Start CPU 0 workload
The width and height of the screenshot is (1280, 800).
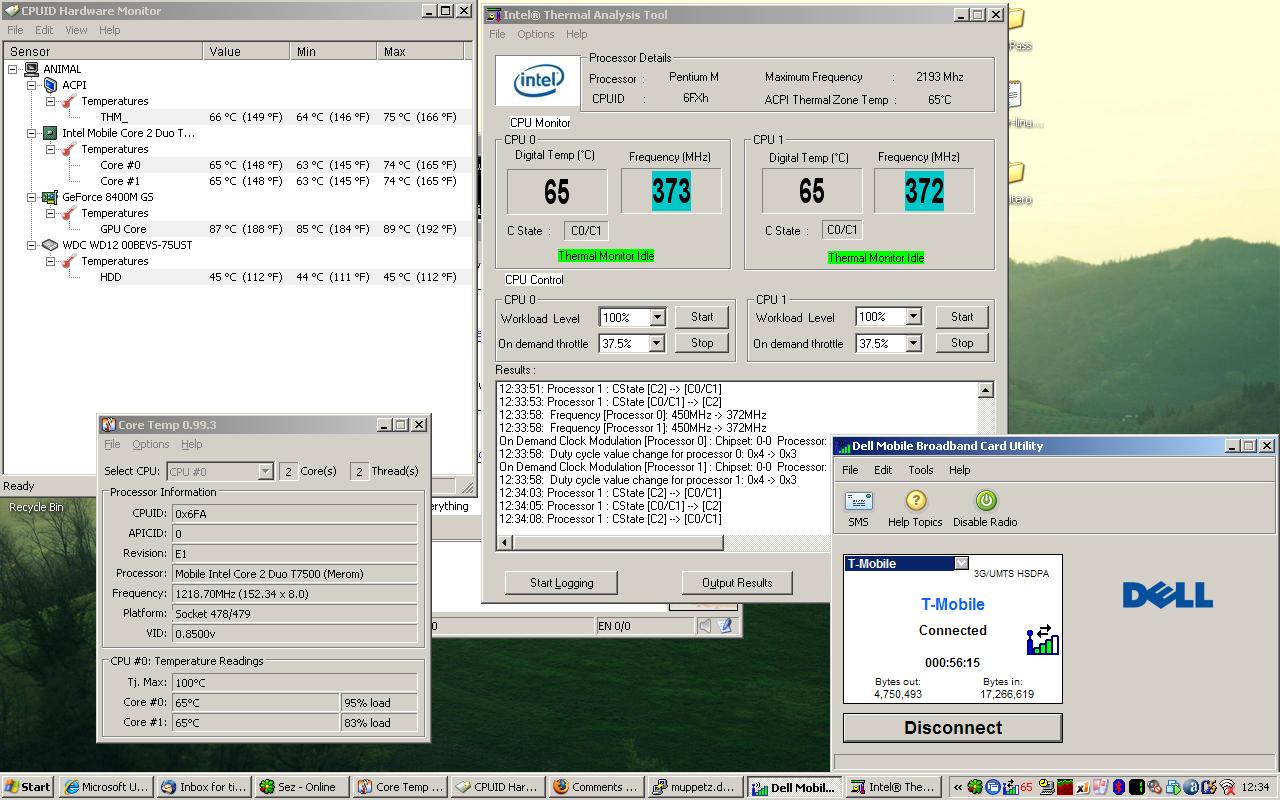(x=702, y=317)
